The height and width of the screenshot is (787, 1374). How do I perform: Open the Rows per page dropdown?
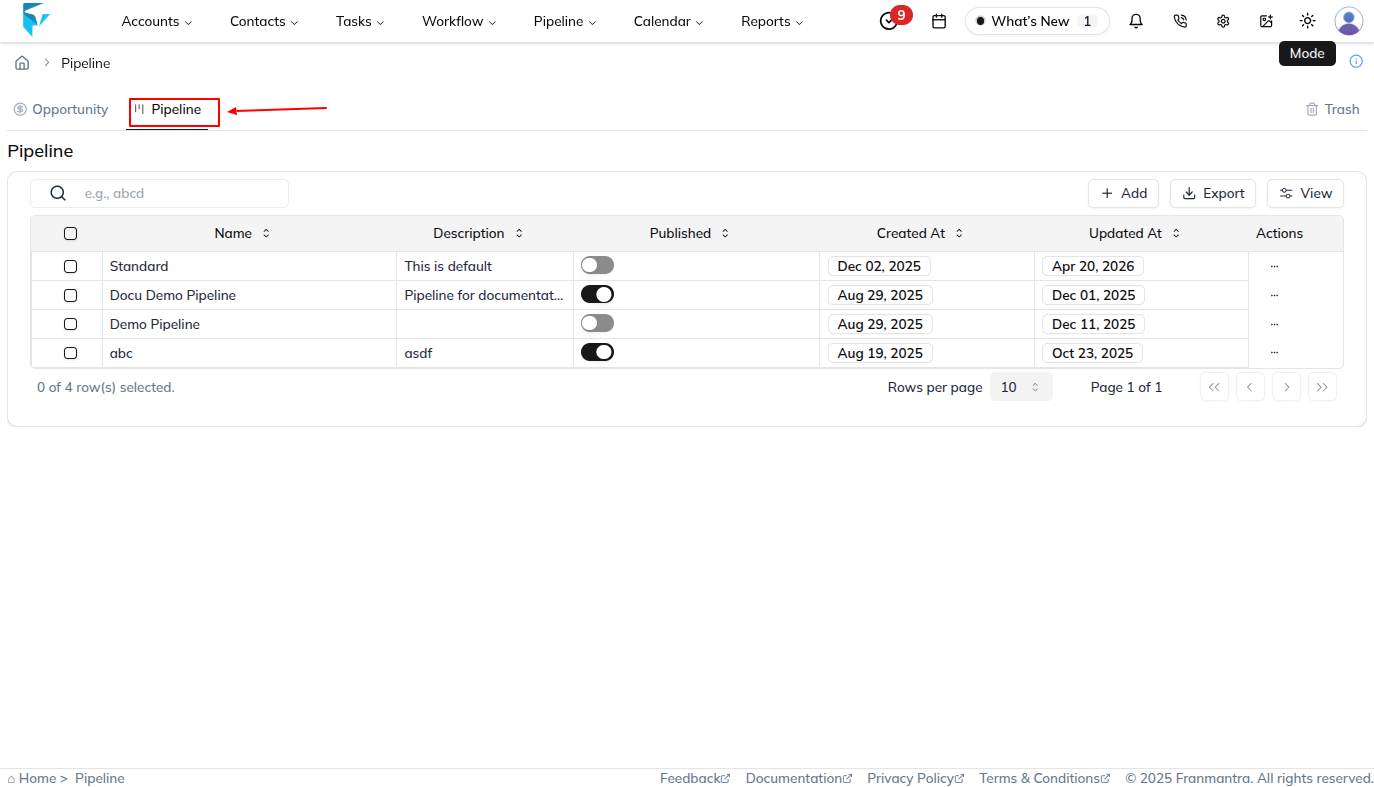(x=1021, y=387)
